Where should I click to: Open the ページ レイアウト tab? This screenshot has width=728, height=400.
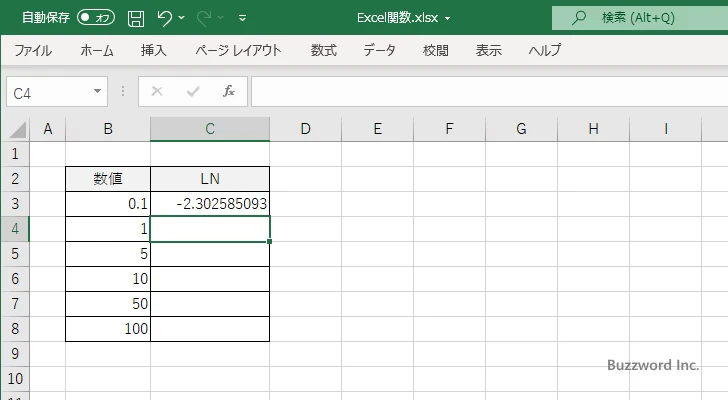(x=238, y=50)
